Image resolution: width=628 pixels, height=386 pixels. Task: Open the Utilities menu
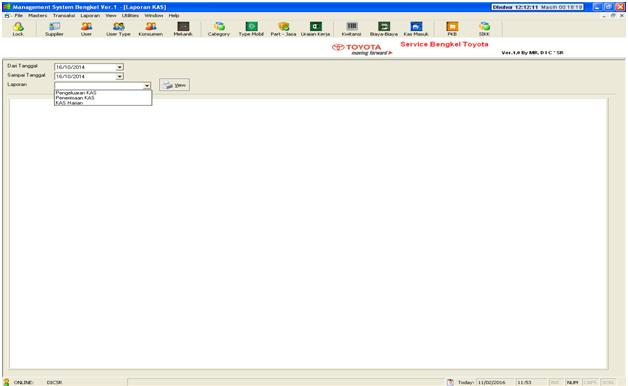tap(130, 16)
